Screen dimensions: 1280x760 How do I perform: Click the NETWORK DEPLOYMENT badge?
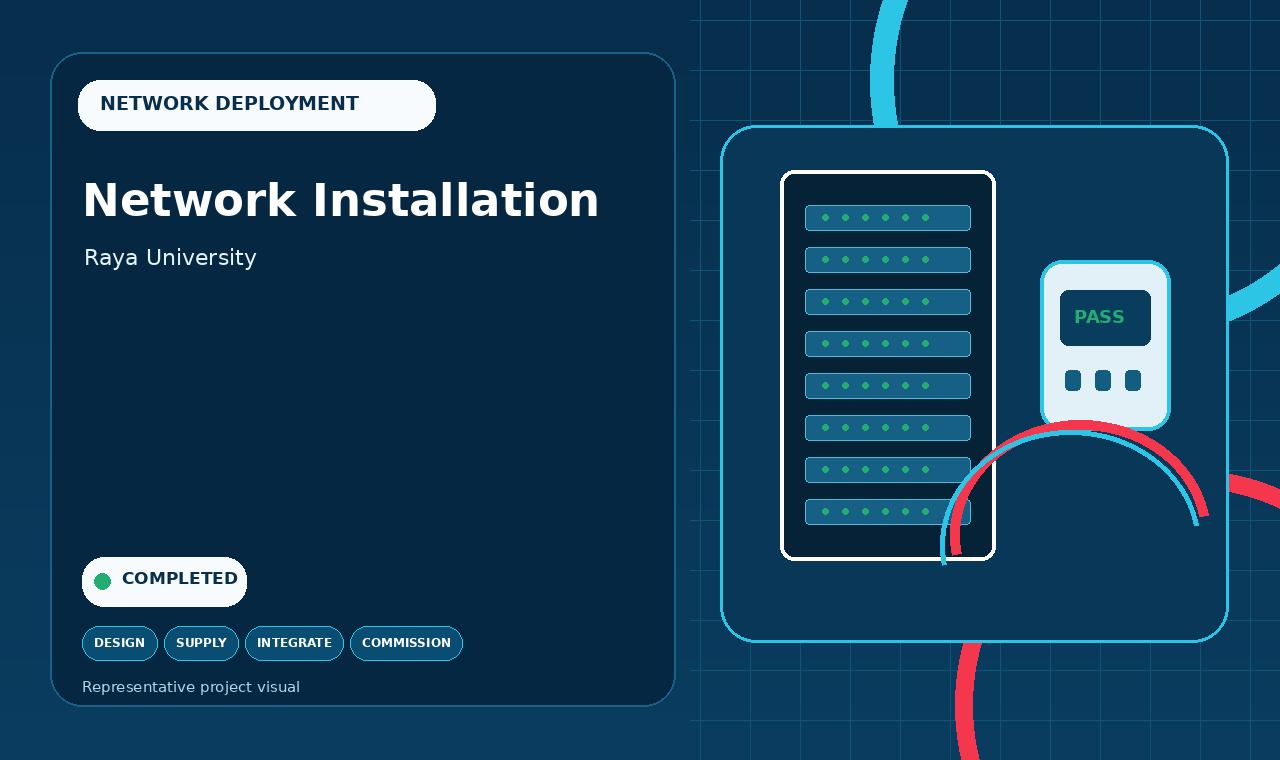click(257, 105)
